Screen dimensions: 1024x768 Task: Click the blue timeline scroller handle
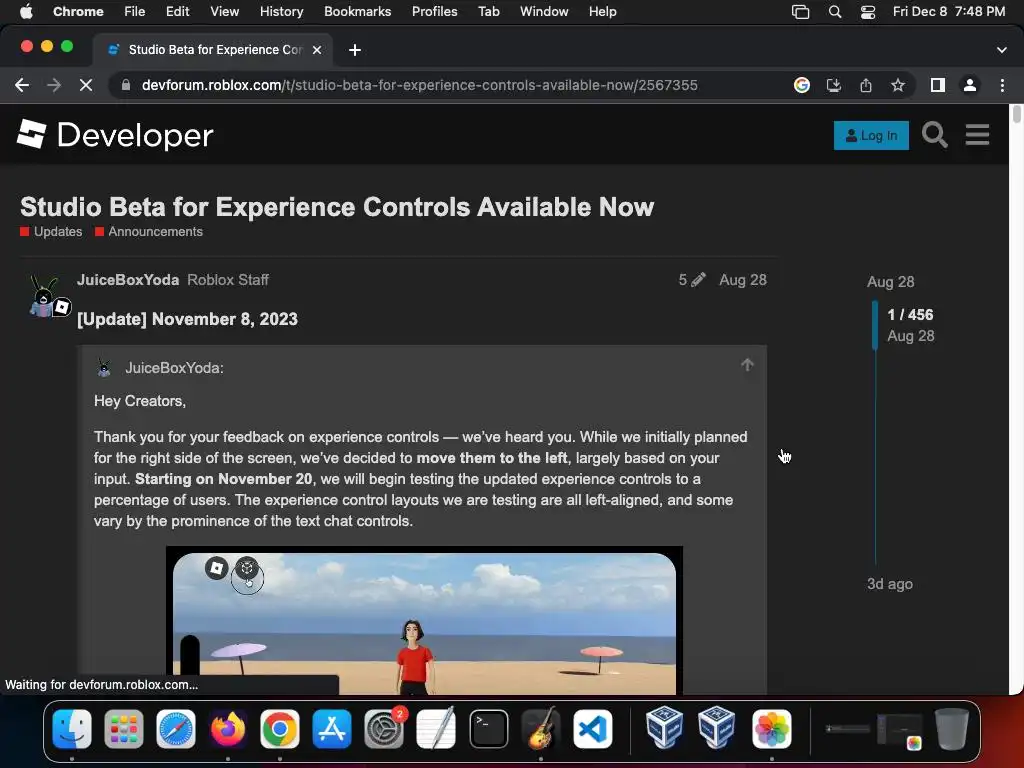click(875, 325)
